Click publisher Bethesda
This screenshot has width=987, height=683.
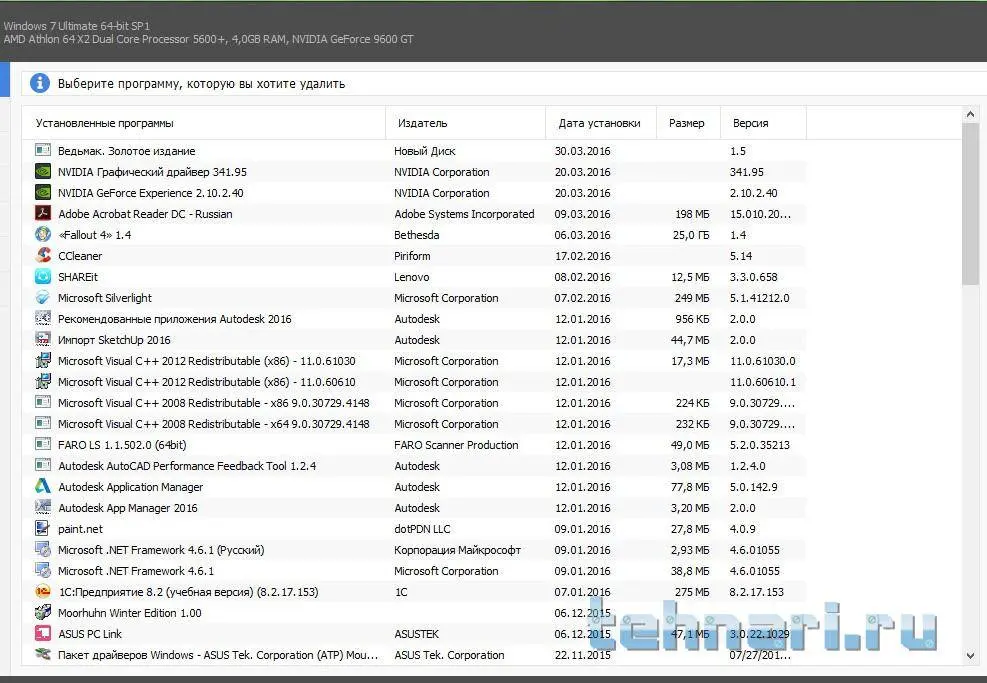click(417, 235)
